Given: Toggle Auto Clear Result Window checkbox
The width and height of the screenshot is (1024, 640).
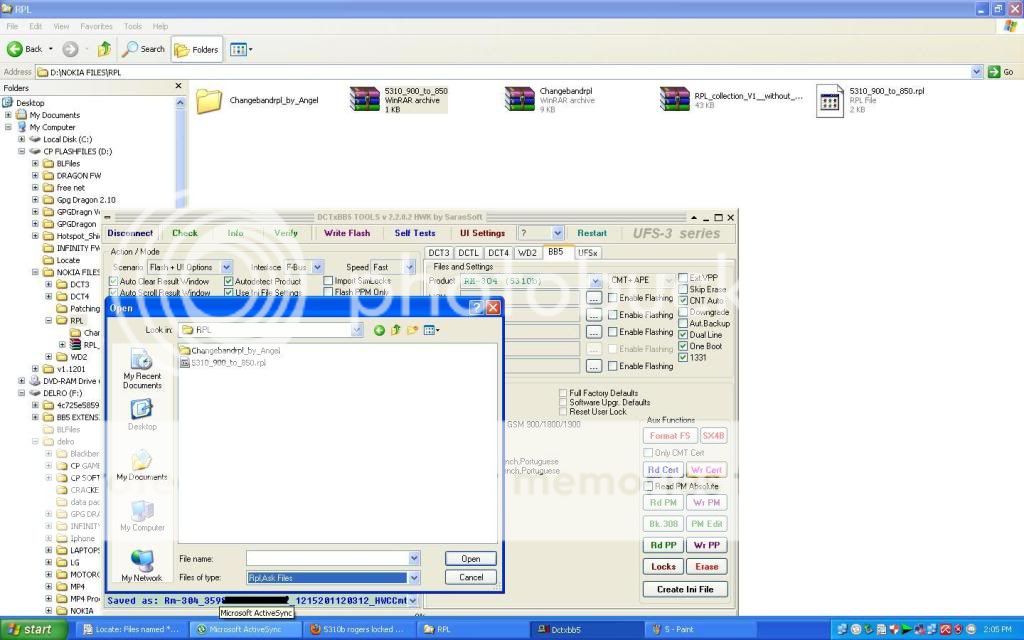Looking at the screenshot, I should pyautogui.click(x=114, y=281).
